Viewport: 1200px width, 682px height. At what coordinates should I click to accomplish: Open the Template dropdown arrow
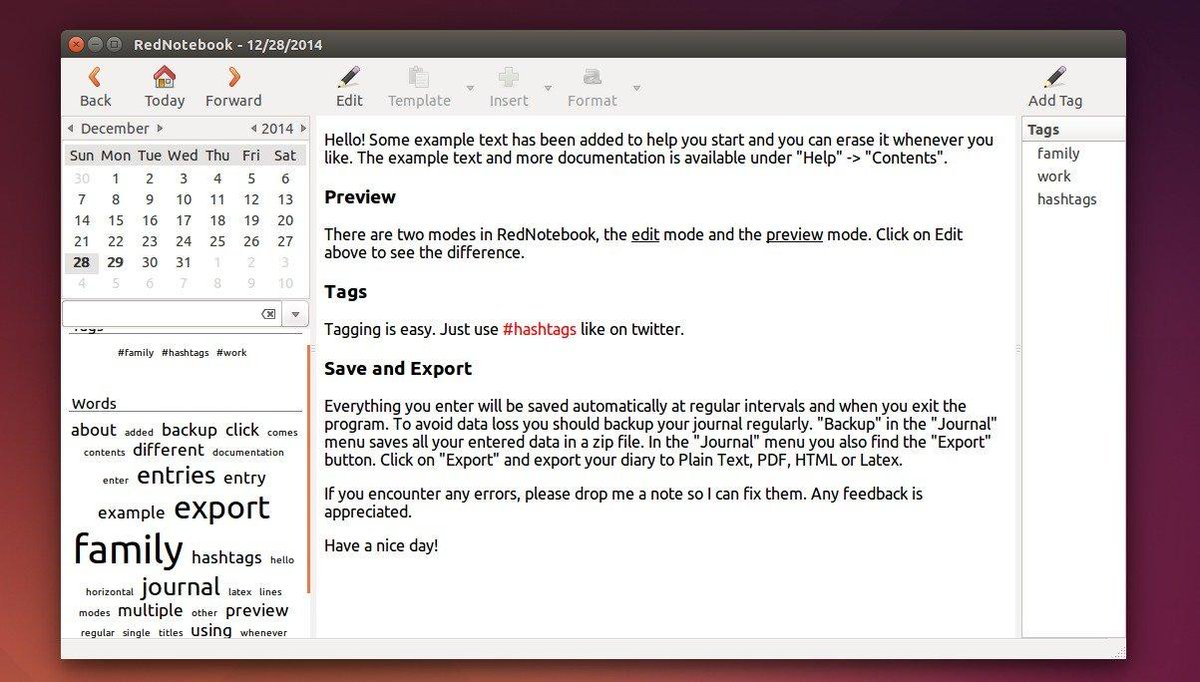click(470, 88)
